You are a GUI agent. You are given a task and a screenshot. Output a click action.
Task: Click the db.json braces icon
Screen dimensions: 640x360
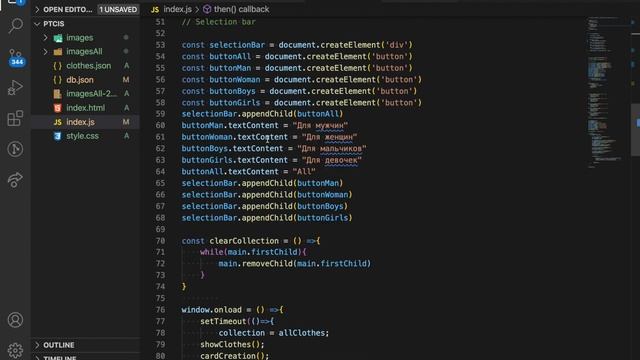click(58, 80)
